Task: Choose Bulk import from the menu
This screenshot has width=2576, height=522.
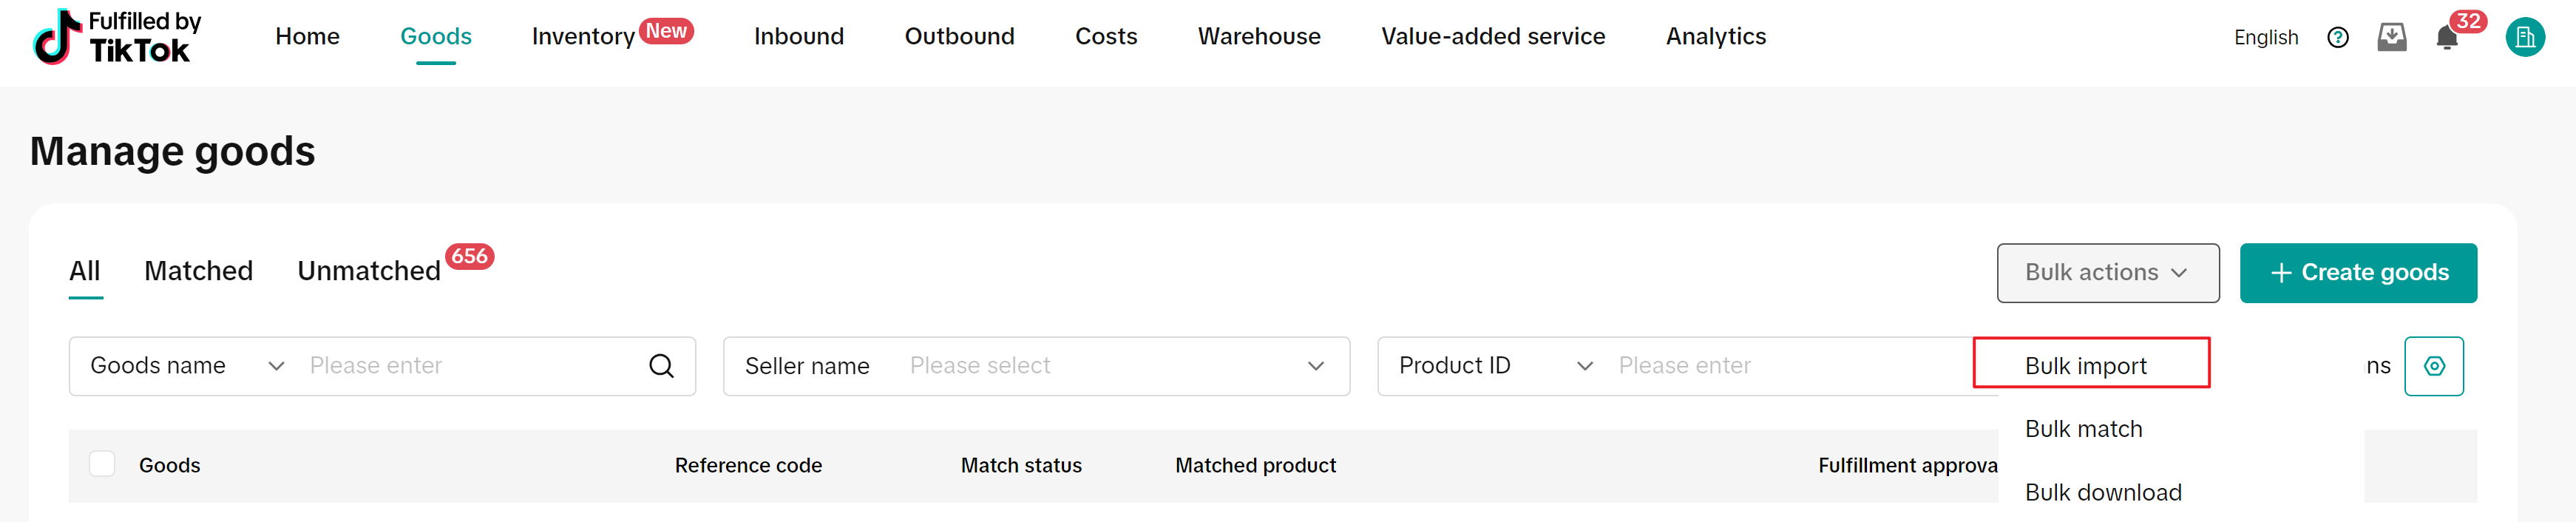Action: [2086, 366]
